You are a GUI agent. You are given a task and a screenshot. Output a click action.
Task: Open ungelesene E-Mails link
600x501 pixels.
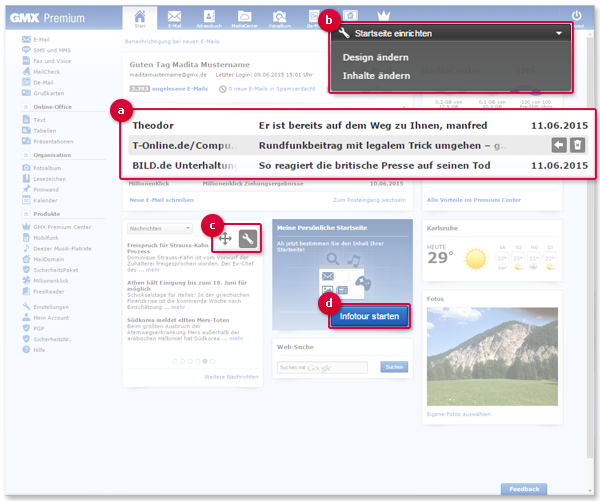pos(180,89)
